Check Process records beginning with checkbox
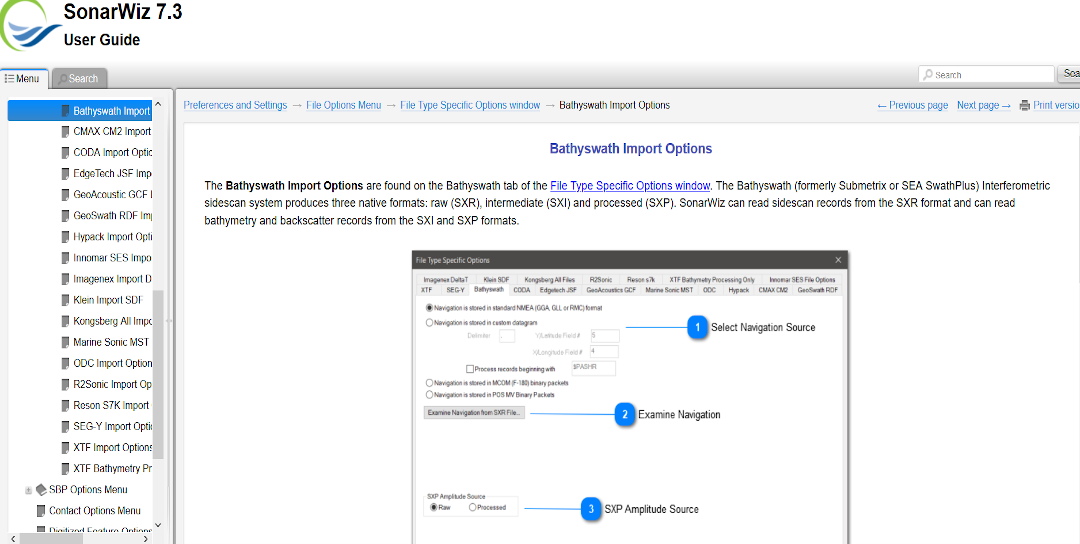The image size is (1080, 544). (x=470, y=369)
